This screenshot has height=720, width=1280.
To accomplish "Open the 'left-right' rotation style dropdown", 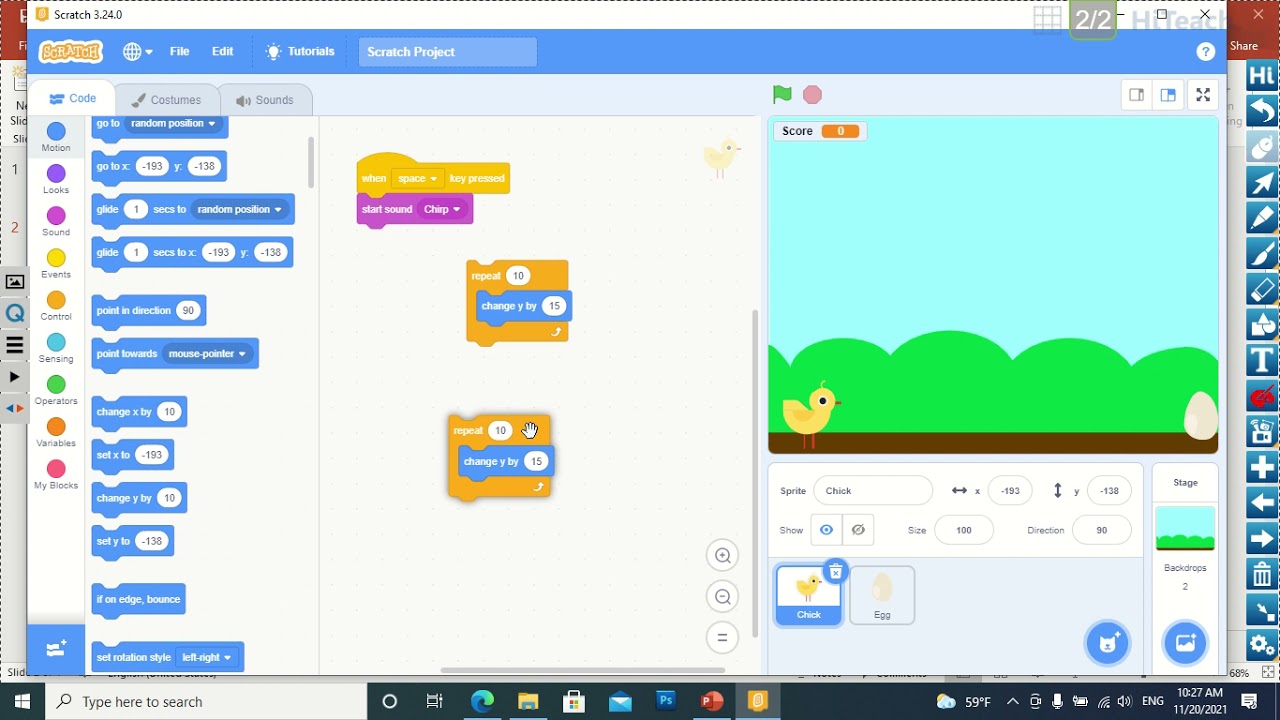I will [207, 658].
